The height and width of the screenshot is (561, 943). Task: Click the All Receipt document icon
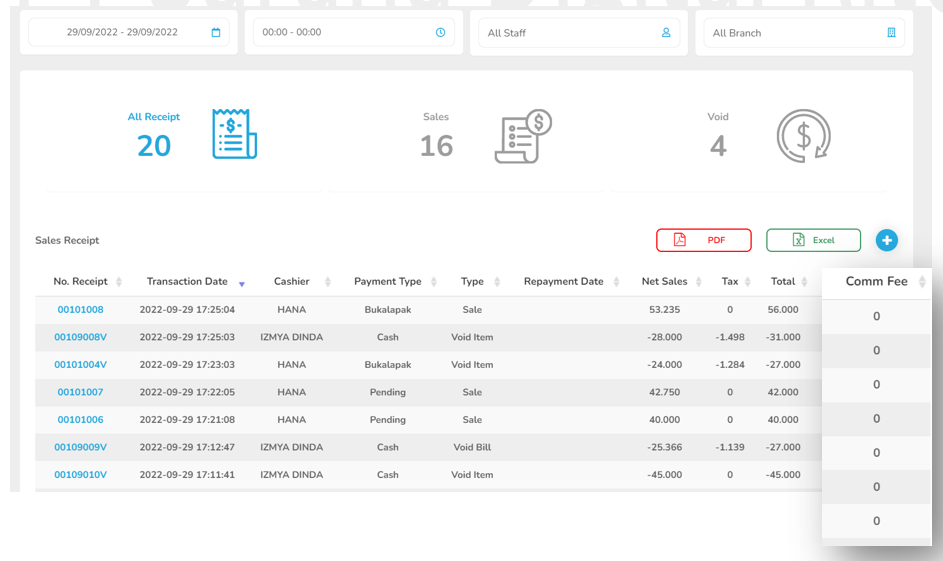pyautogui.click(x=234, y=134)
